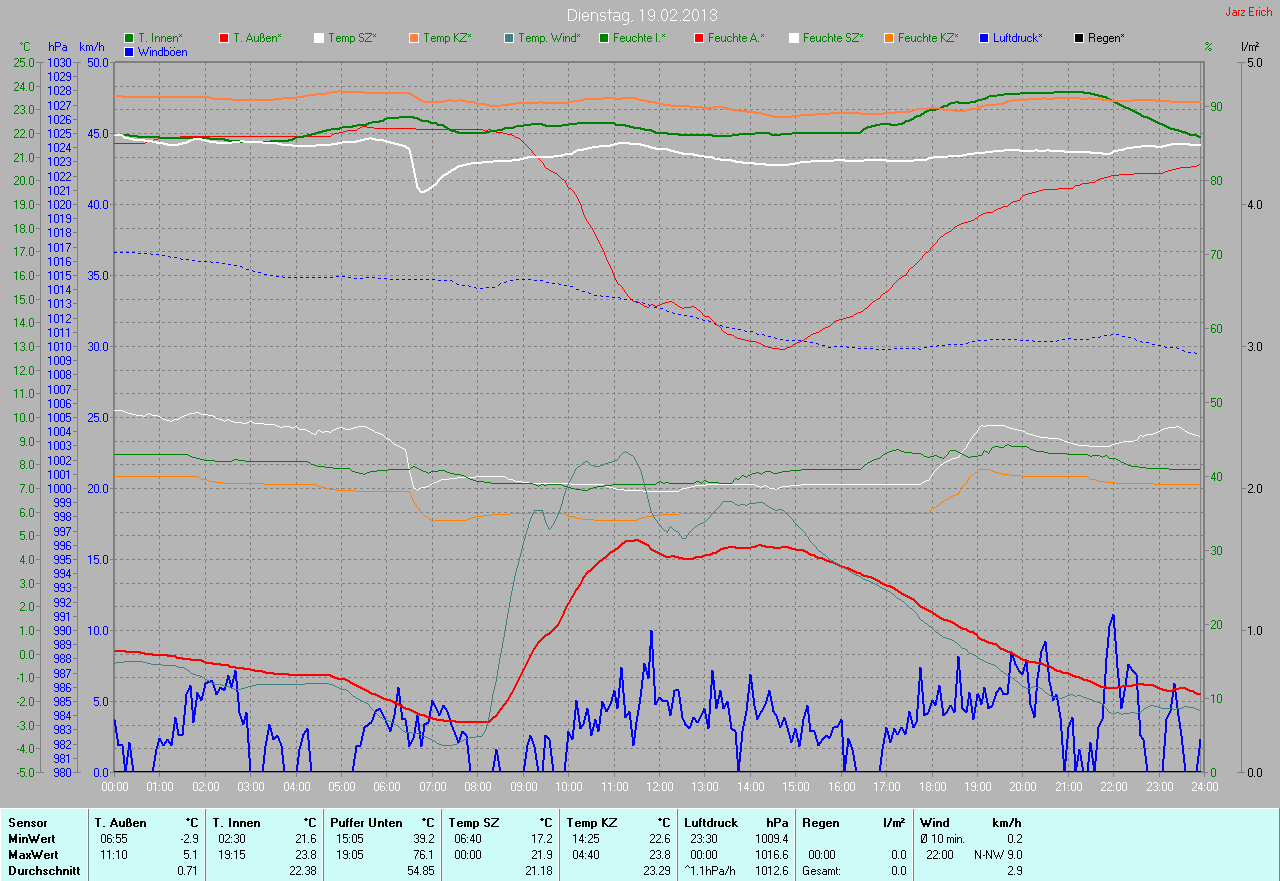Select the 'Temp KZ*' legend label
1280x881 pixels.
pyautogui.click(x=447, y=38)
